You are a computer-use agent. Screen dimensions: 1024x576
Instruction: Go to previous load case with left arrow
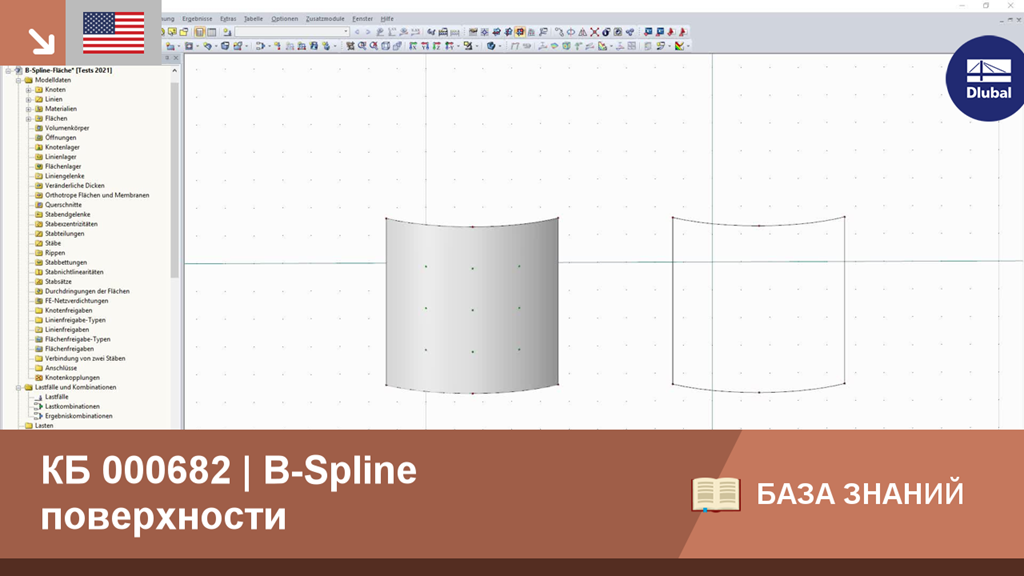[x=357, y=32]
